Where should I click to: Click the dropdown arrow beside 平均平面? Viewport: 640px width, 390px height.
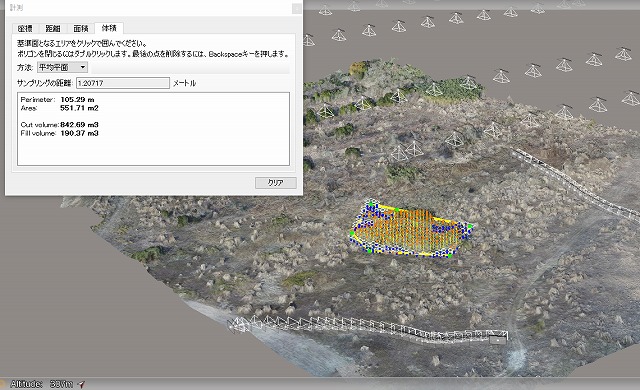(83, 67)
